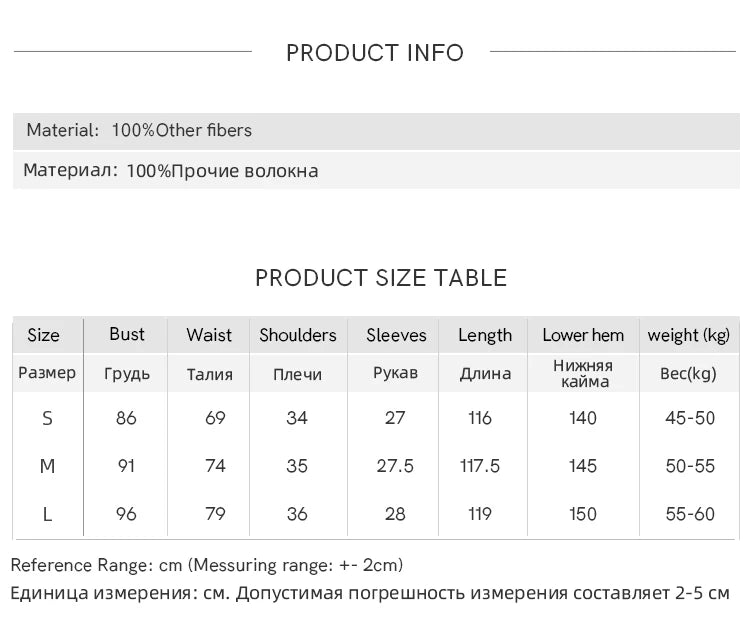This screenshot has height=630, width=750.
Task: Click the 117.5 length value
Action: 480,466
